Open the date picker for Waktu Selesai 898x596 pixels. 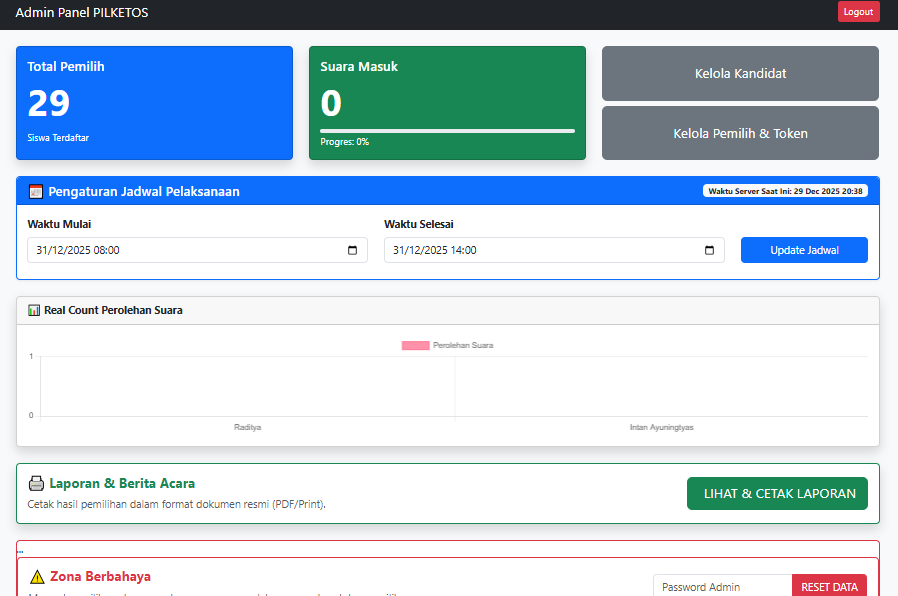pyautogui.click(x=710, y=250)
